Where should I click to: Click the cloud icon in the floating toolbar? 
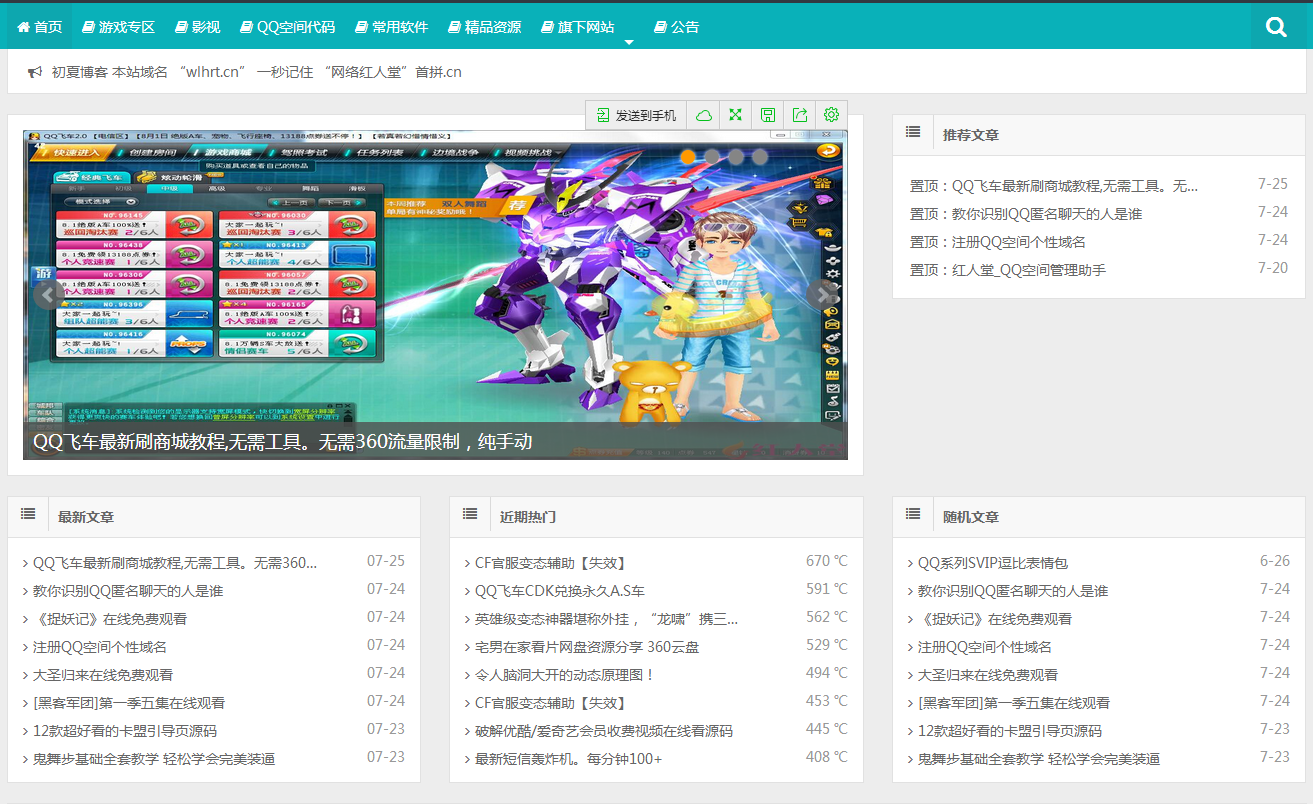[704, 115]
